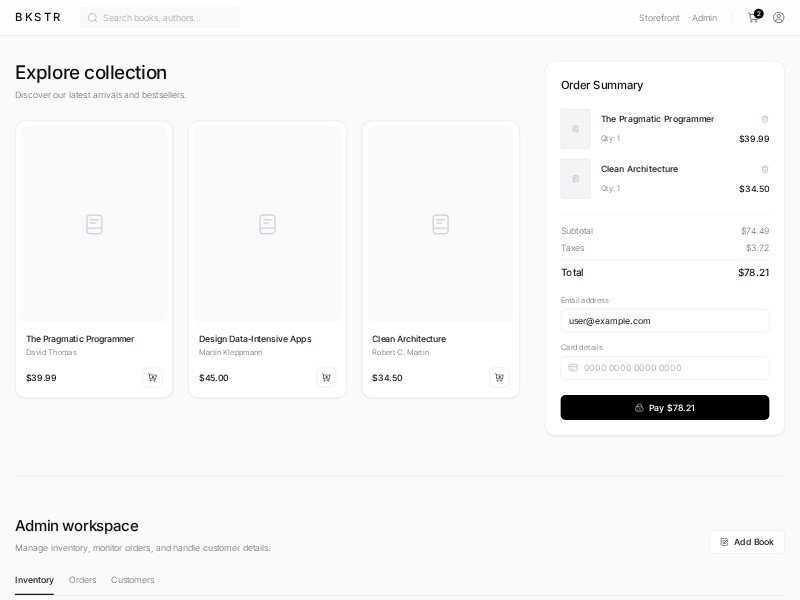Remove The Pragmatic Programmer from order

point(765,119)
